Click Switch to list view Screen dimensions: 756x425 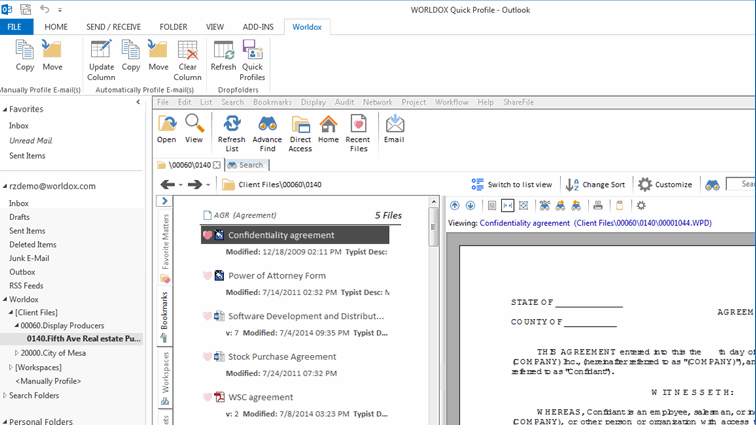pyautogui.click(x=512, y=185)
